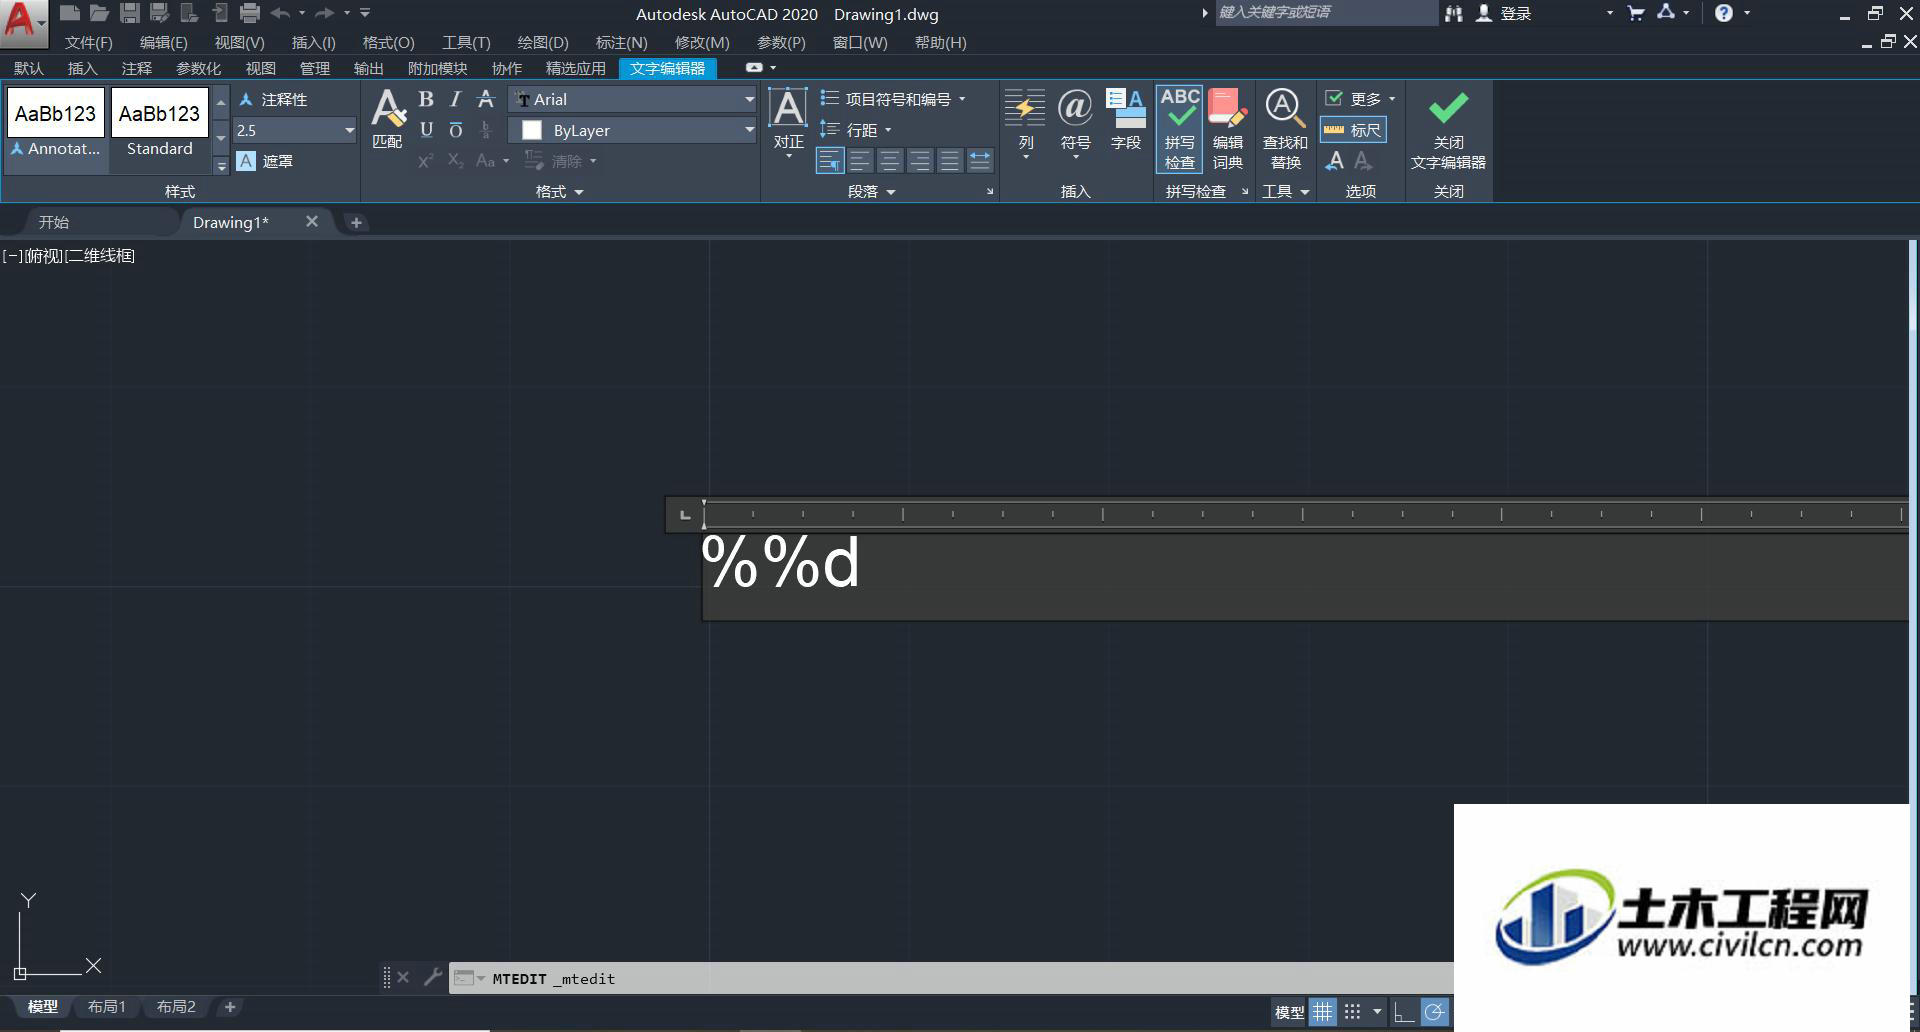Image resolution: width=1920 pixels, height=1032 pixels.
Task: Open the 文件(F) menu
Action: coord(88,42)
